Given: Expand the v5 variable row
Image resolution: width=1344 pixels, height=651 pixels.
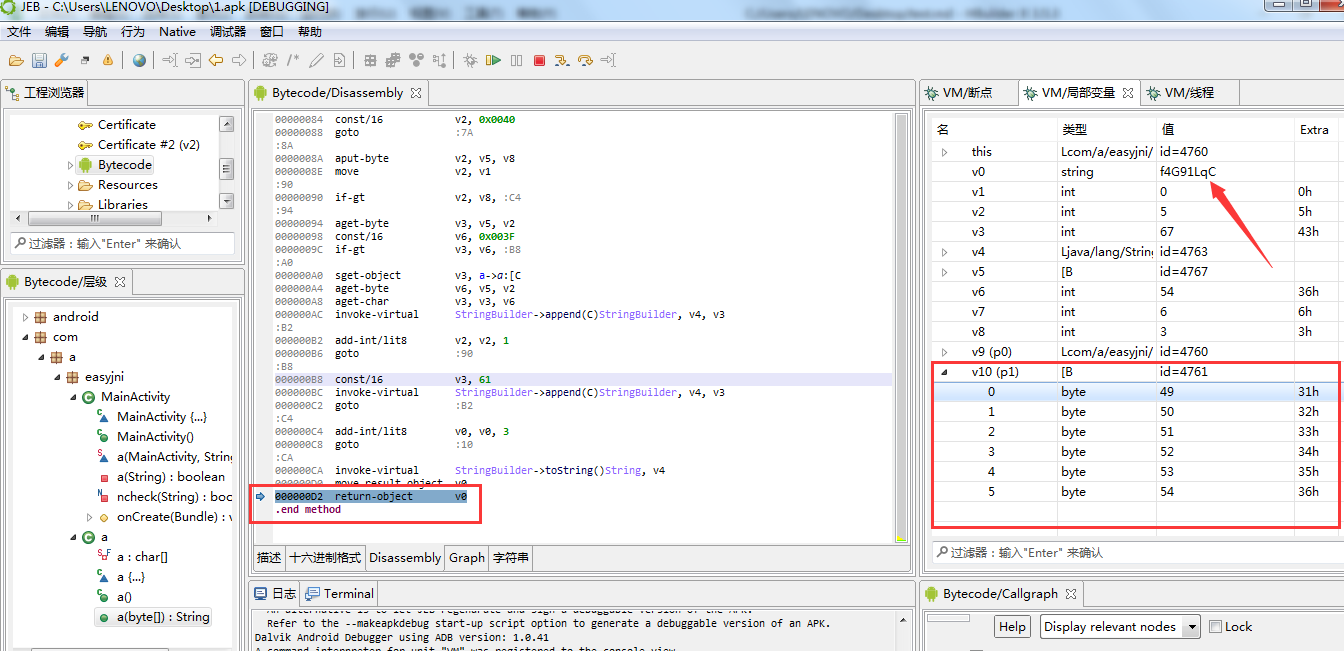Looking at the screenshot, I should click(944, 272).
